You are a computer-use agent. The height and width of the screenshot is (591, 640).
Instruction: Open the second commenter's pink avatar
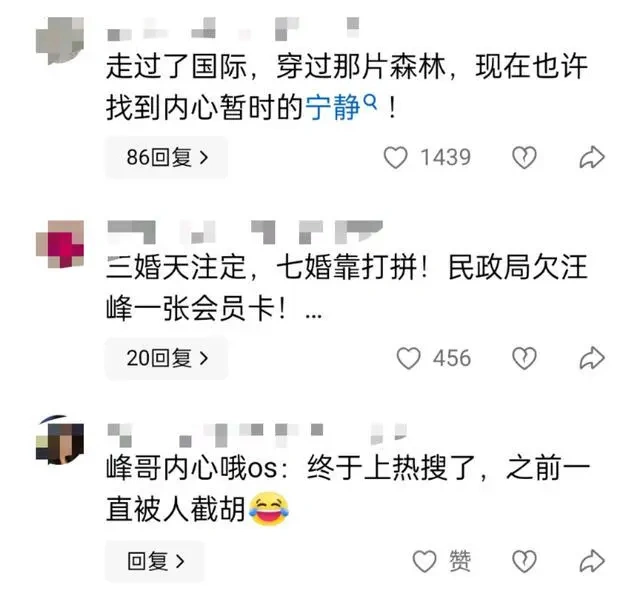tap(60, 244)
